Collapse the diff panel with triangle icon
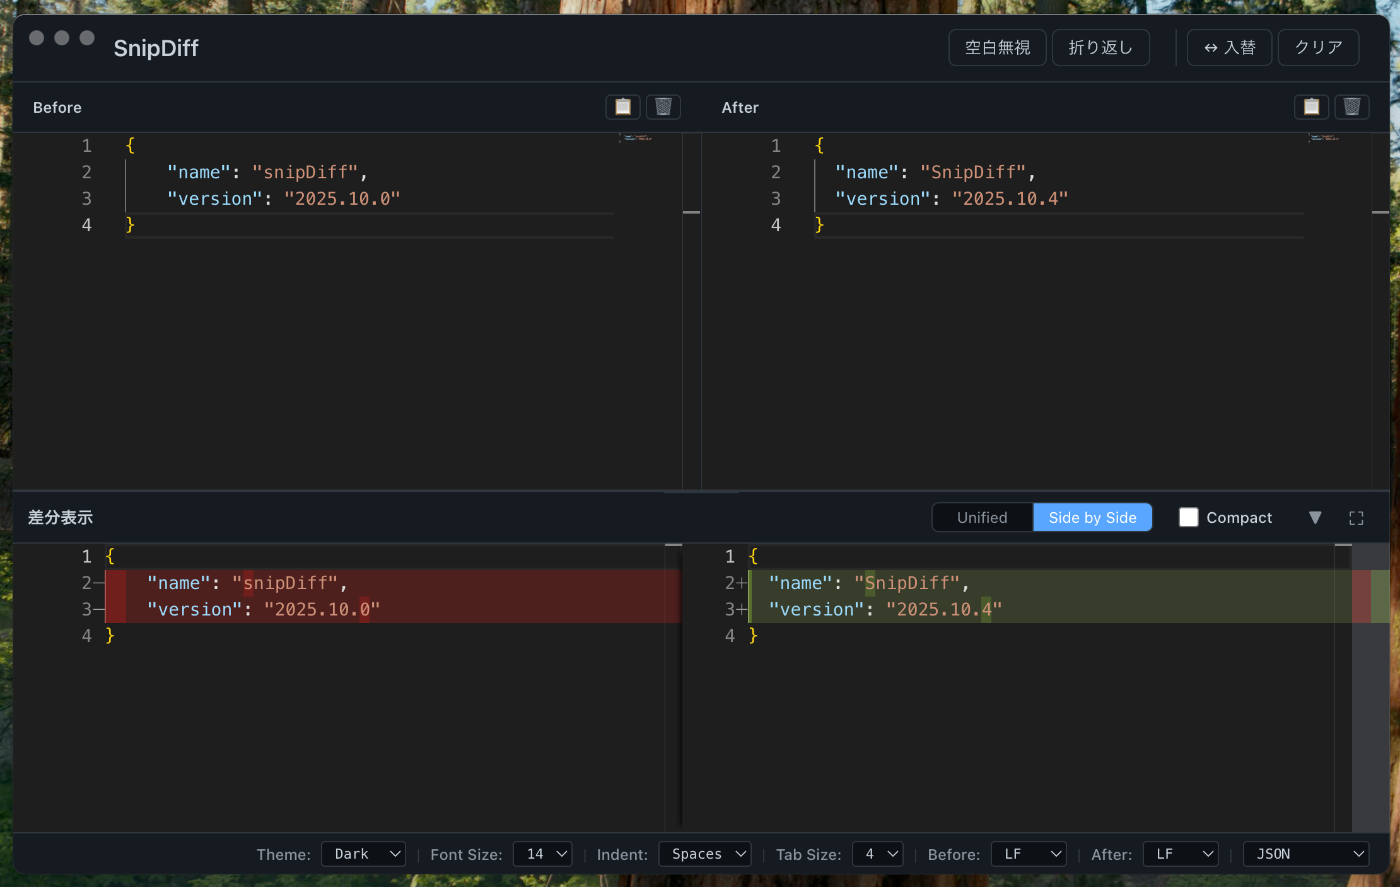The width and height of the screenshot is (1400, 887). pyautogui.click(x=1315, y=517)
